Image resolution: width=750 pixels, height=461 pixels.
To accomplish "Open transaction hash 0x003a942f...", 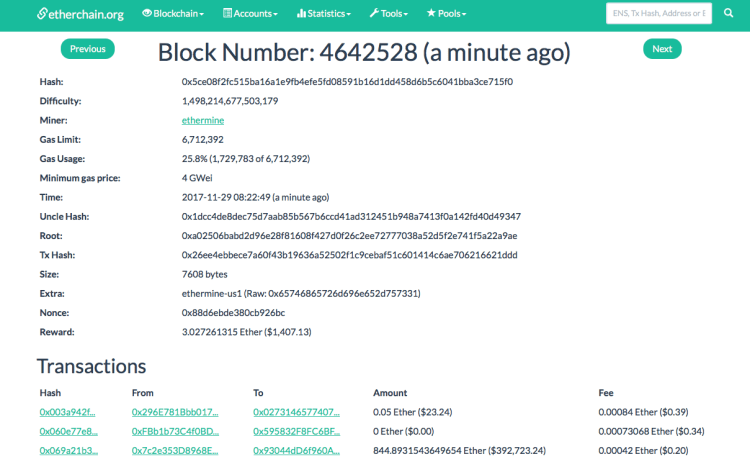I will point(67,412).
